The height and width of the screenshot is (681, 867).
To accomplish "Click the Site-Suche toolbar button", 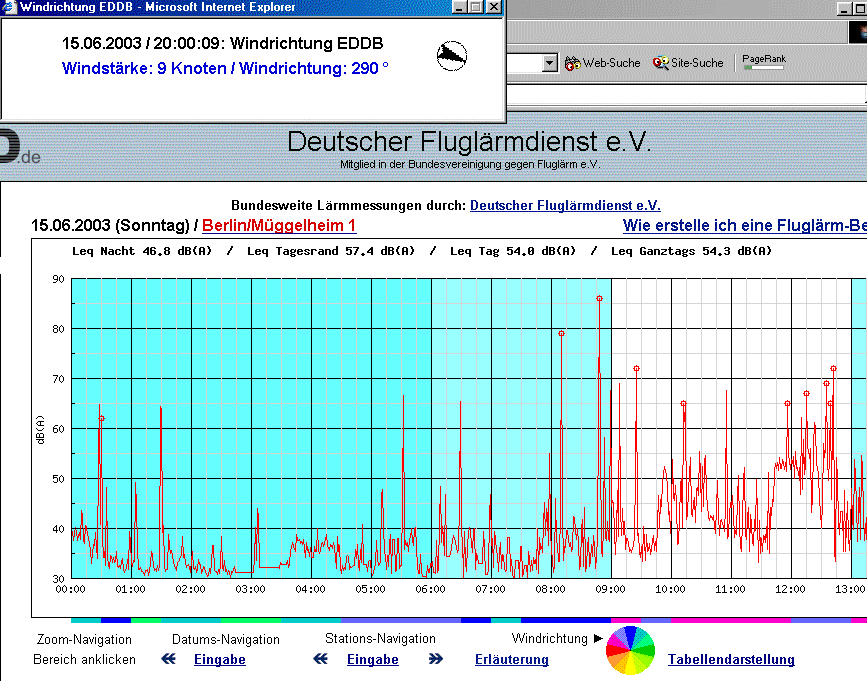I will pyautogui.click(x=688, y=63).
